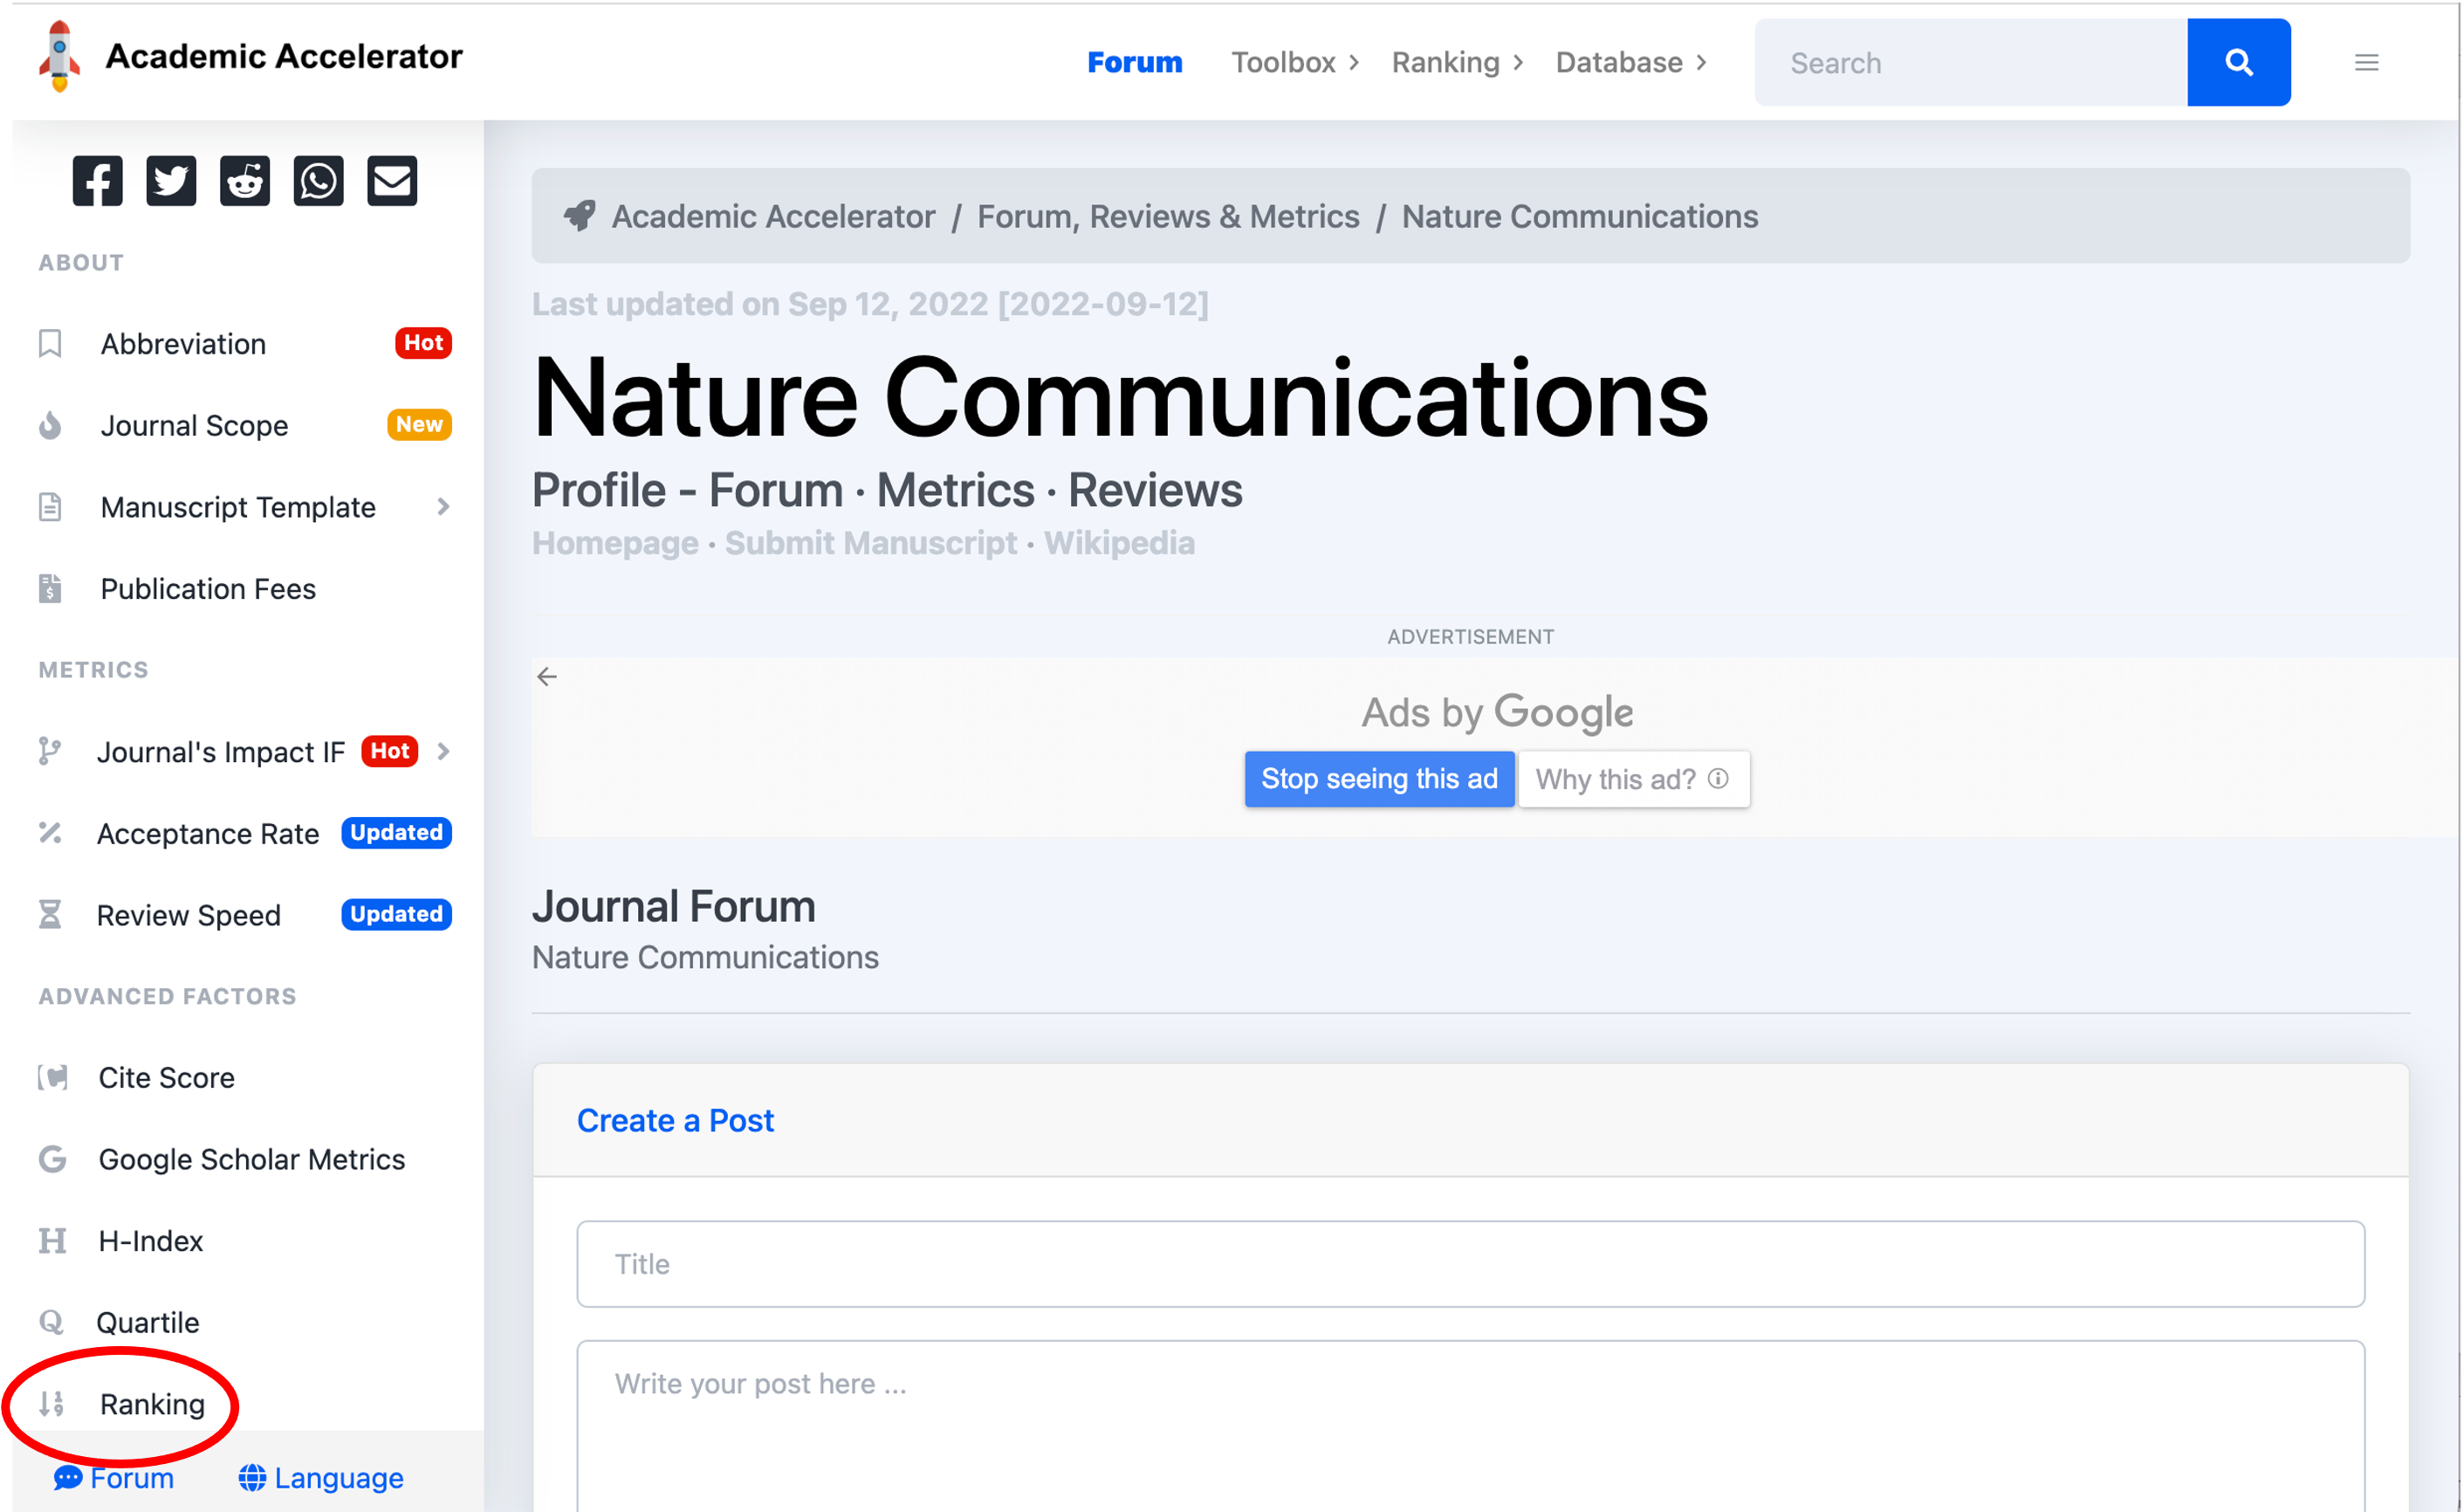Click Create a Post heading link
This screenshot has width=2464, height=1512.
click(x=675, y=1119)
